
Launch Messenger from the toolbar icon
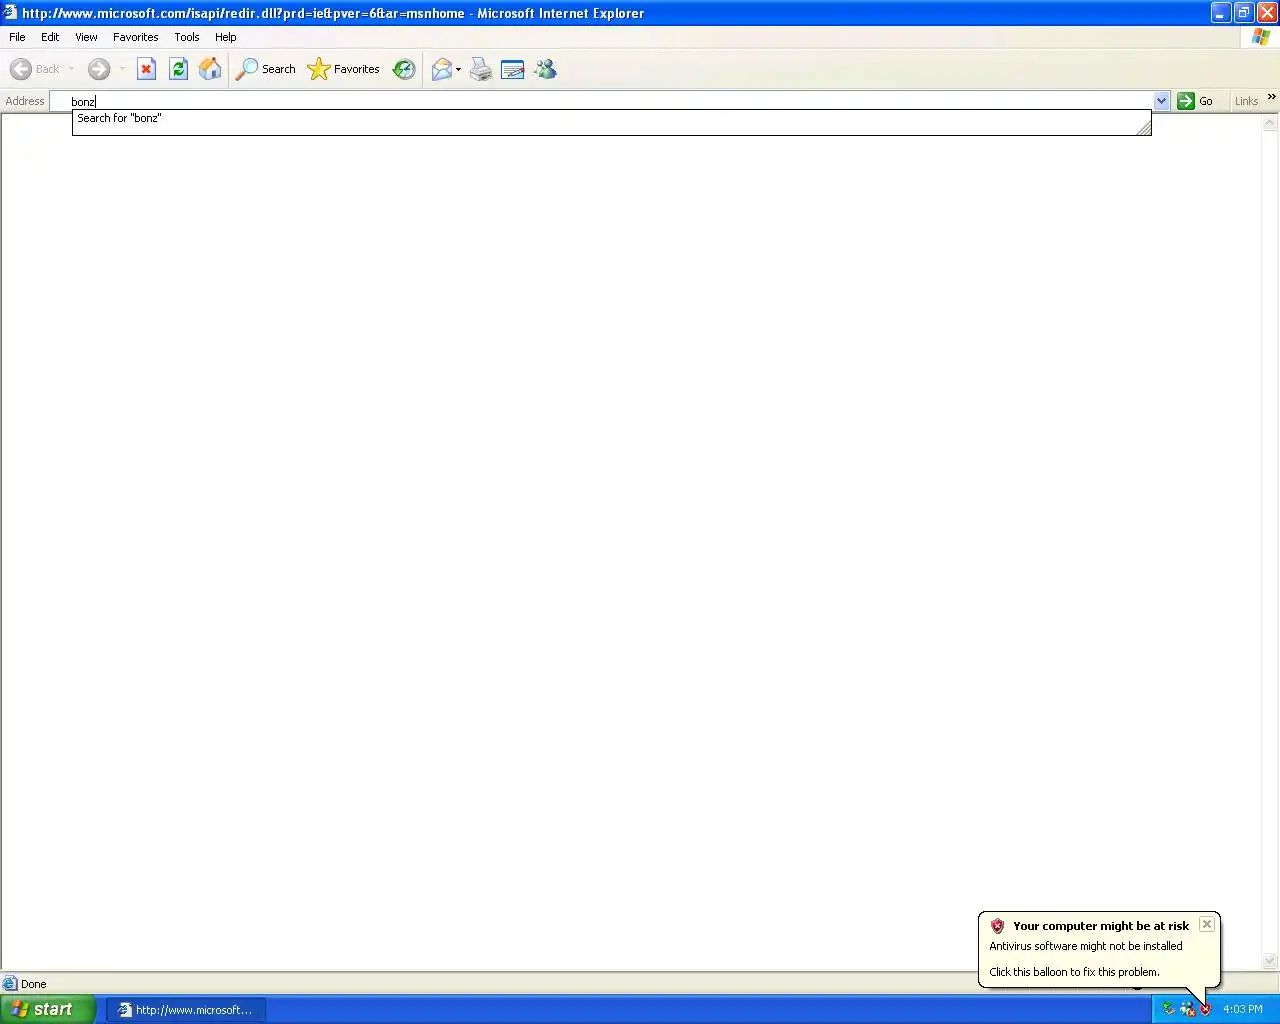click(x=545, y=69)
